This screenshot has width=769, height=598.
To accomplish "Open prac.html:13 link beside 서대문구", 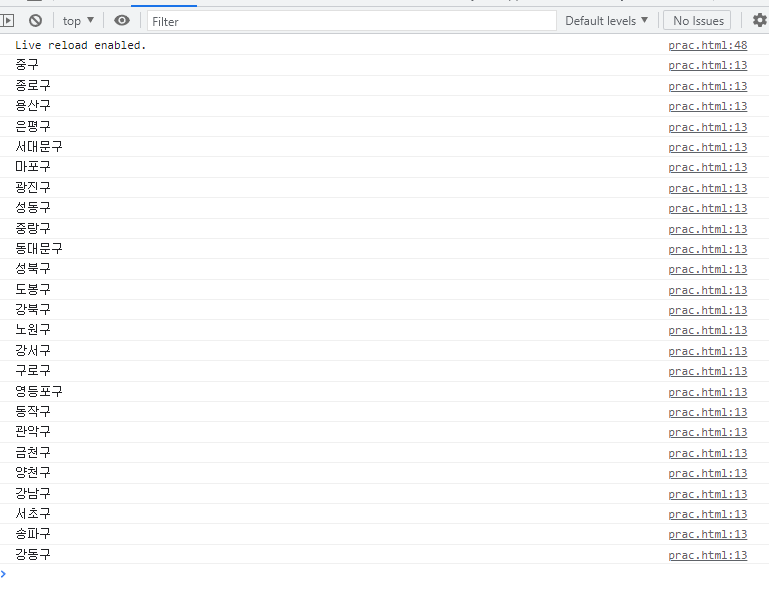I will [708, 147].
